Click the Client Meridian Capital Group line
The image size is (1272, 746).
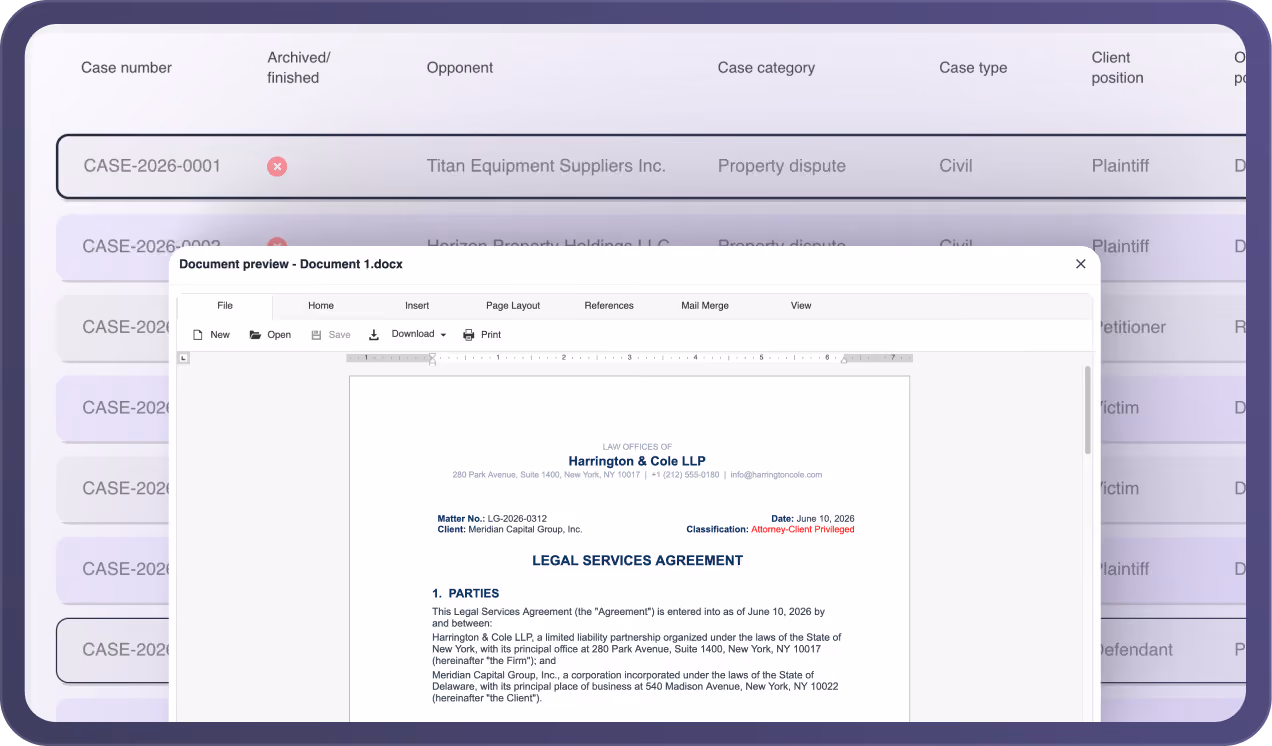(x=510, y=529)
